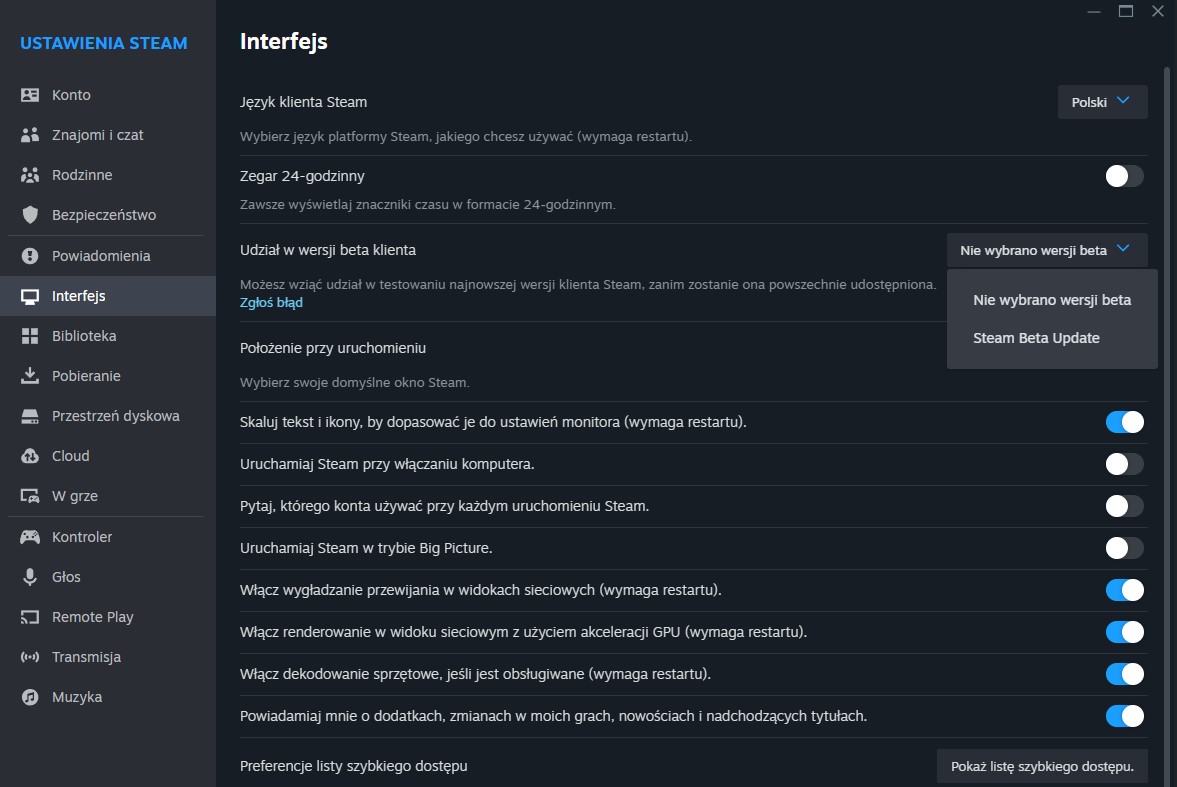Click the shield icon for Bezpieczeństwo
The height and width of the screenshot is (787, 1177).
pyautogui.click(x=31, y=214)
